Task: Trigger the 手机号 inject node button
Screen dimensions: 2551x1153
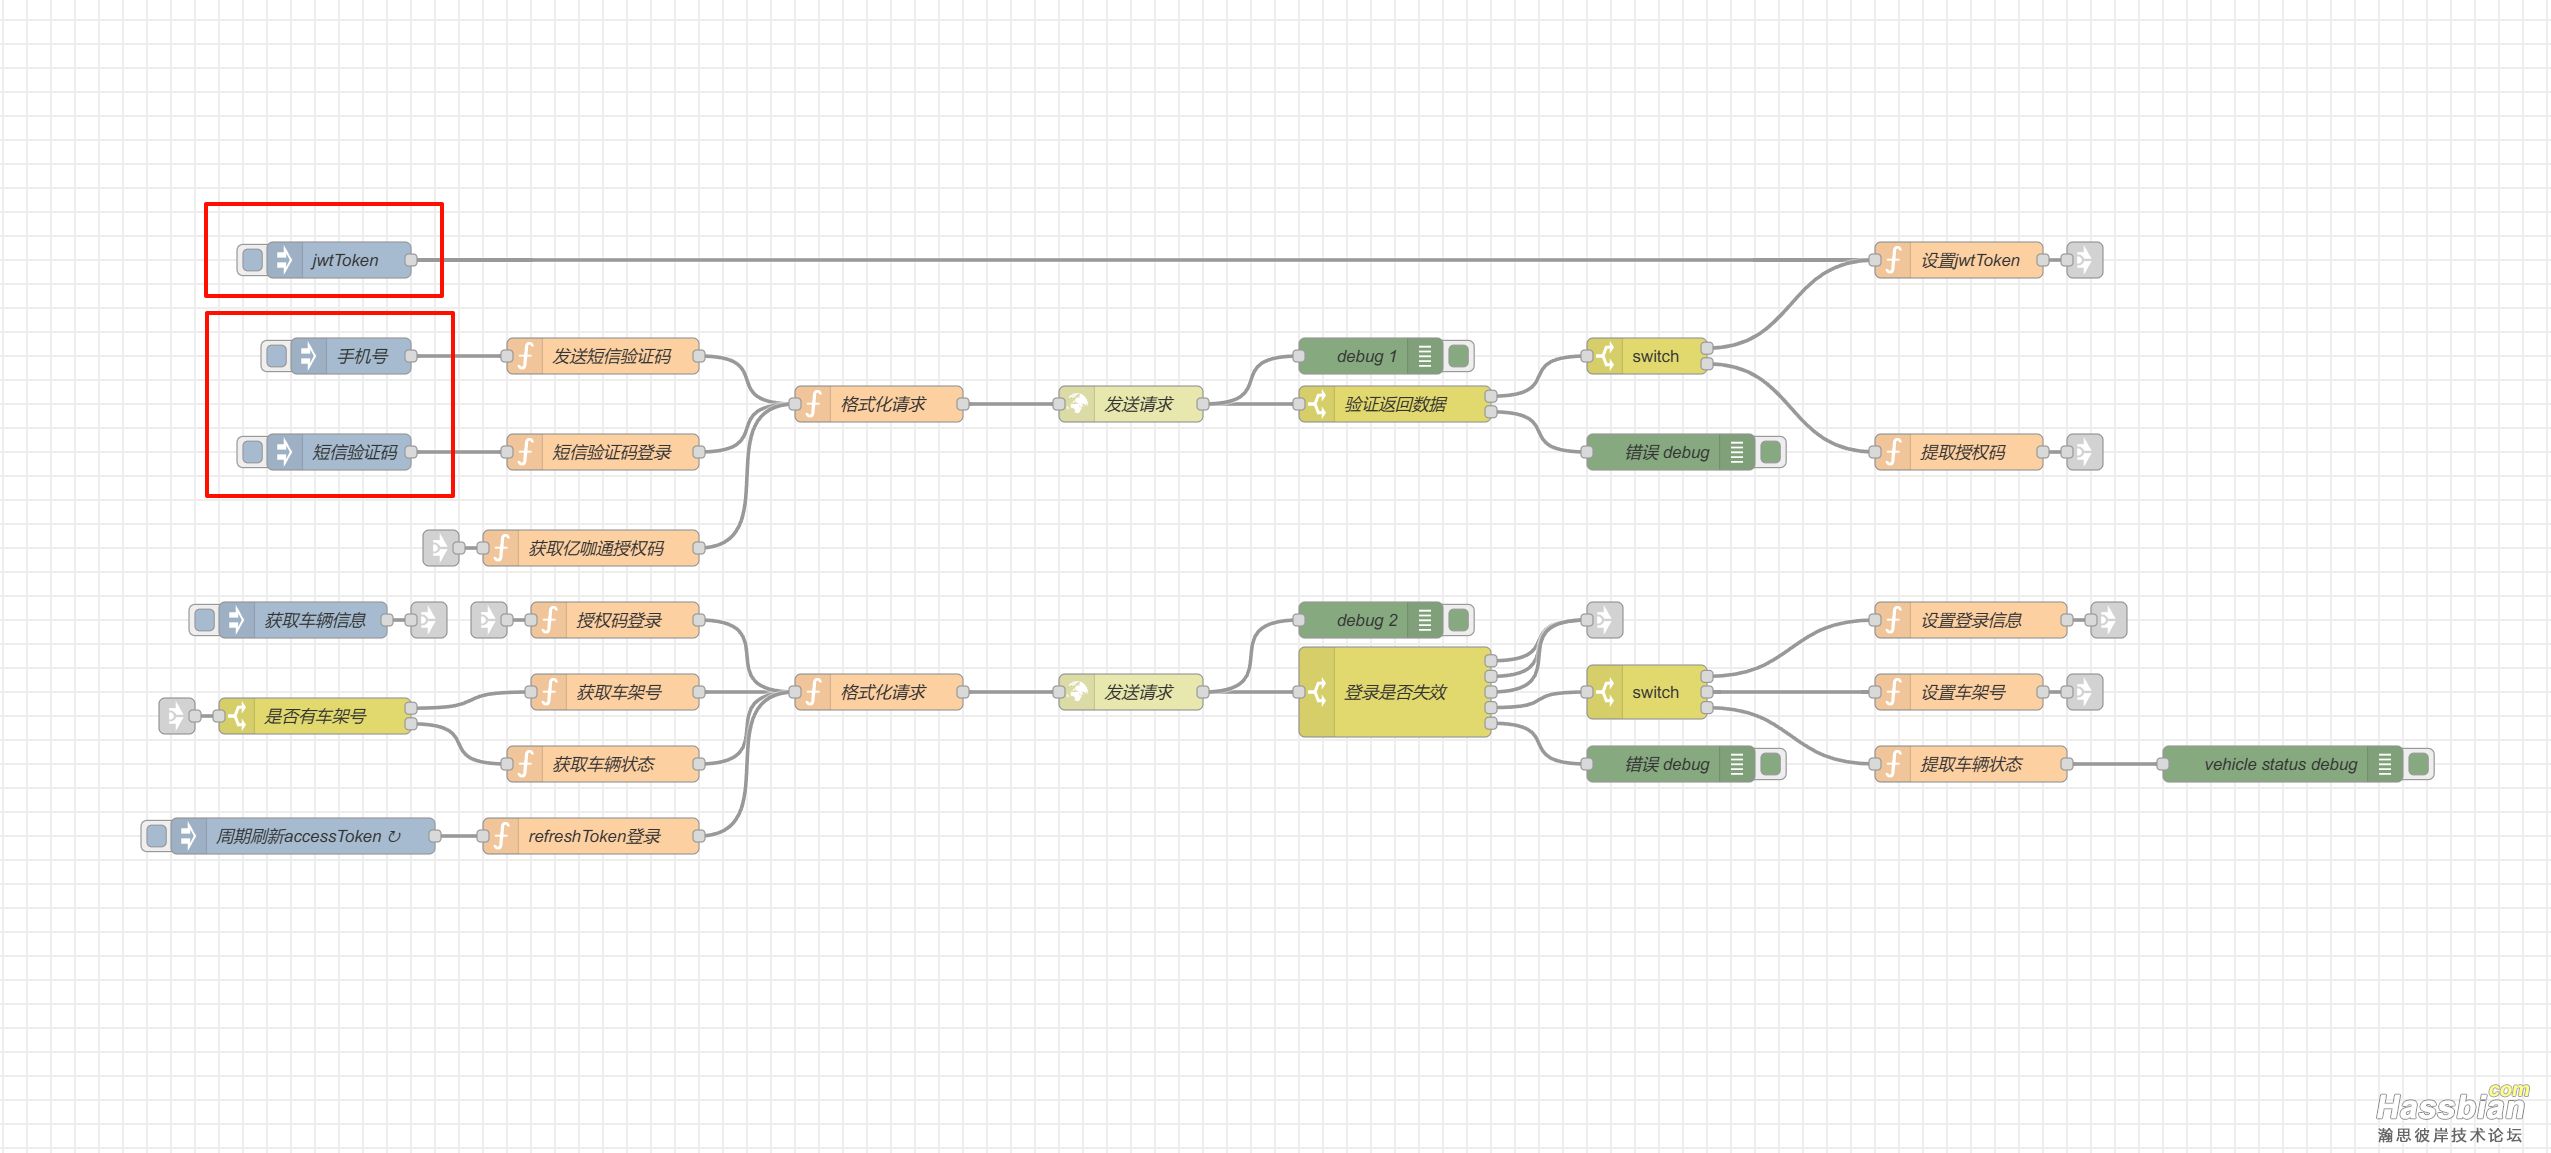Action: click(x=277, y=356)
